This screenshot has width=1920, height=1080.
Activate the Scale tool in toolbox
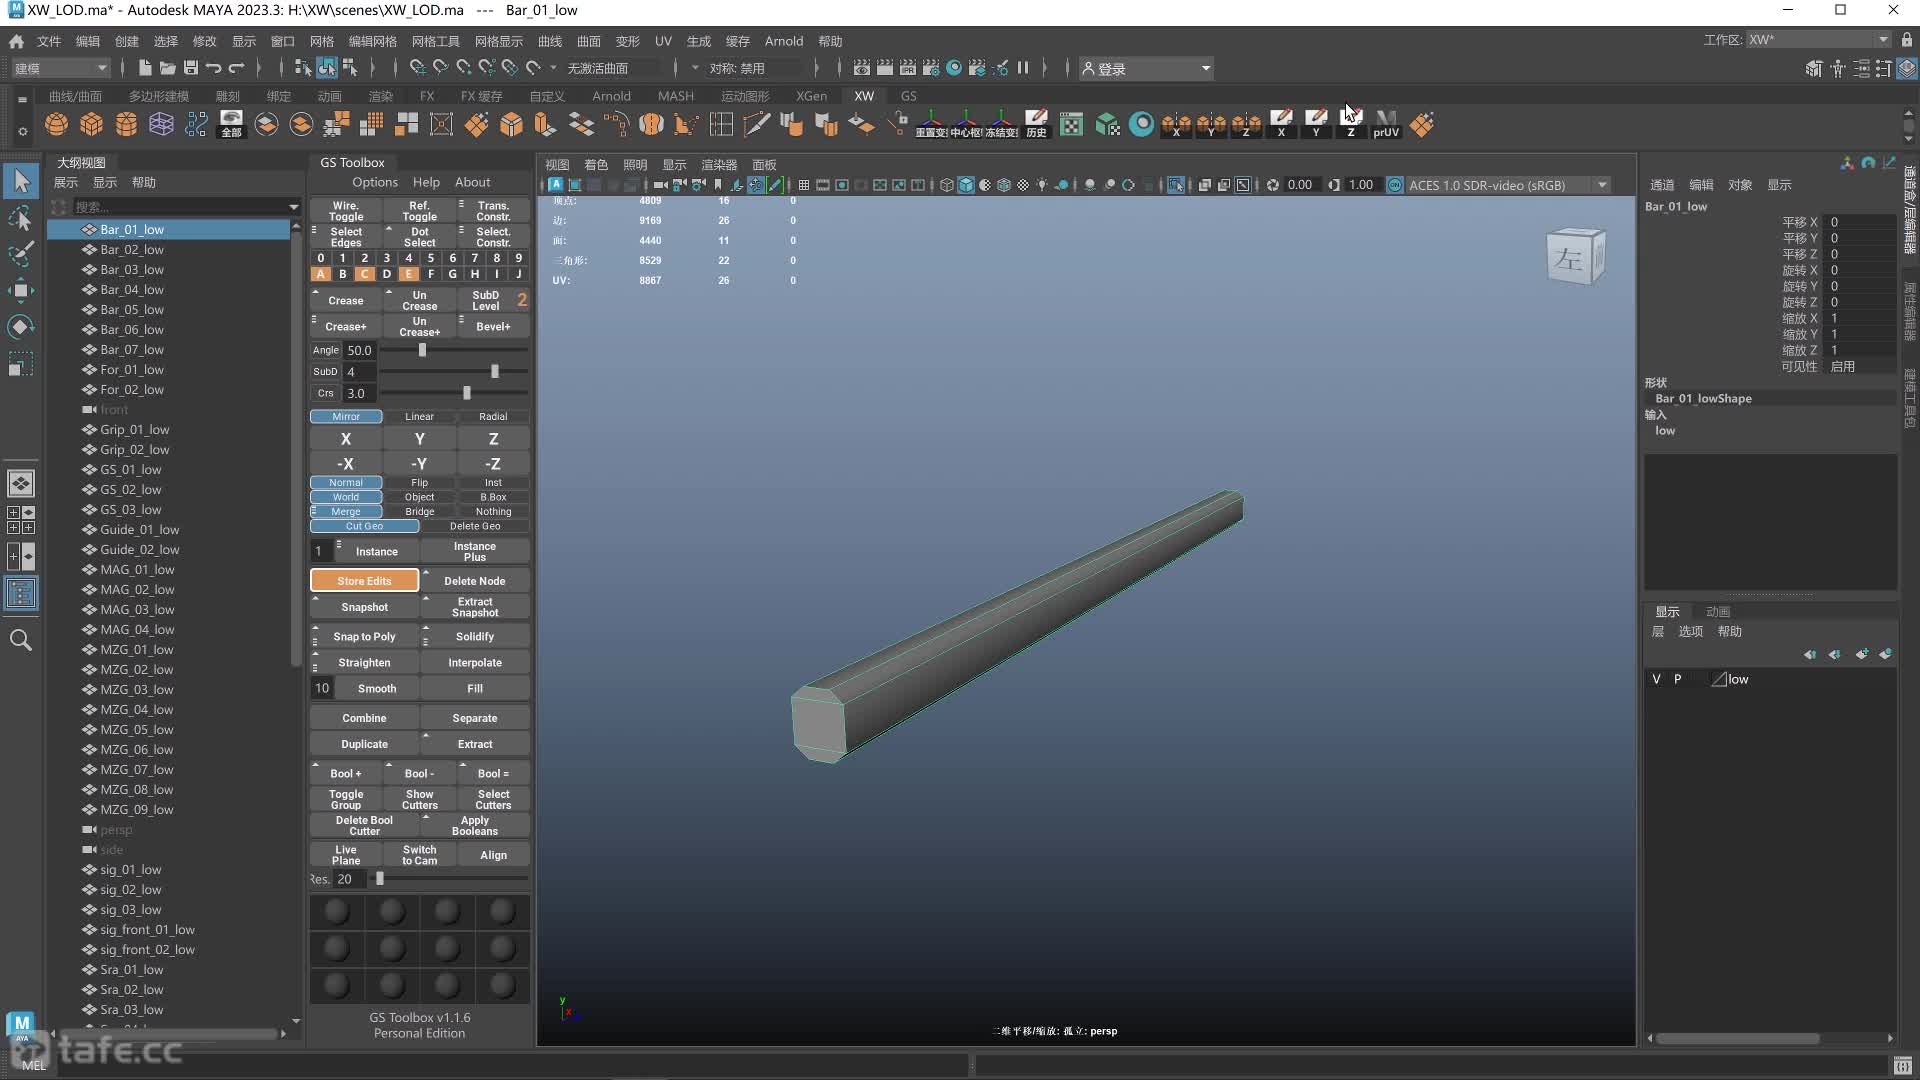21,364
